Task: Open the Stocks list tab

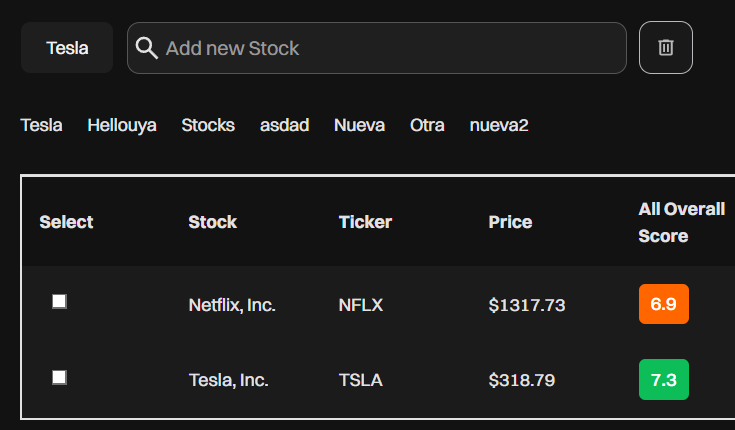Action: tap(208, 125)
